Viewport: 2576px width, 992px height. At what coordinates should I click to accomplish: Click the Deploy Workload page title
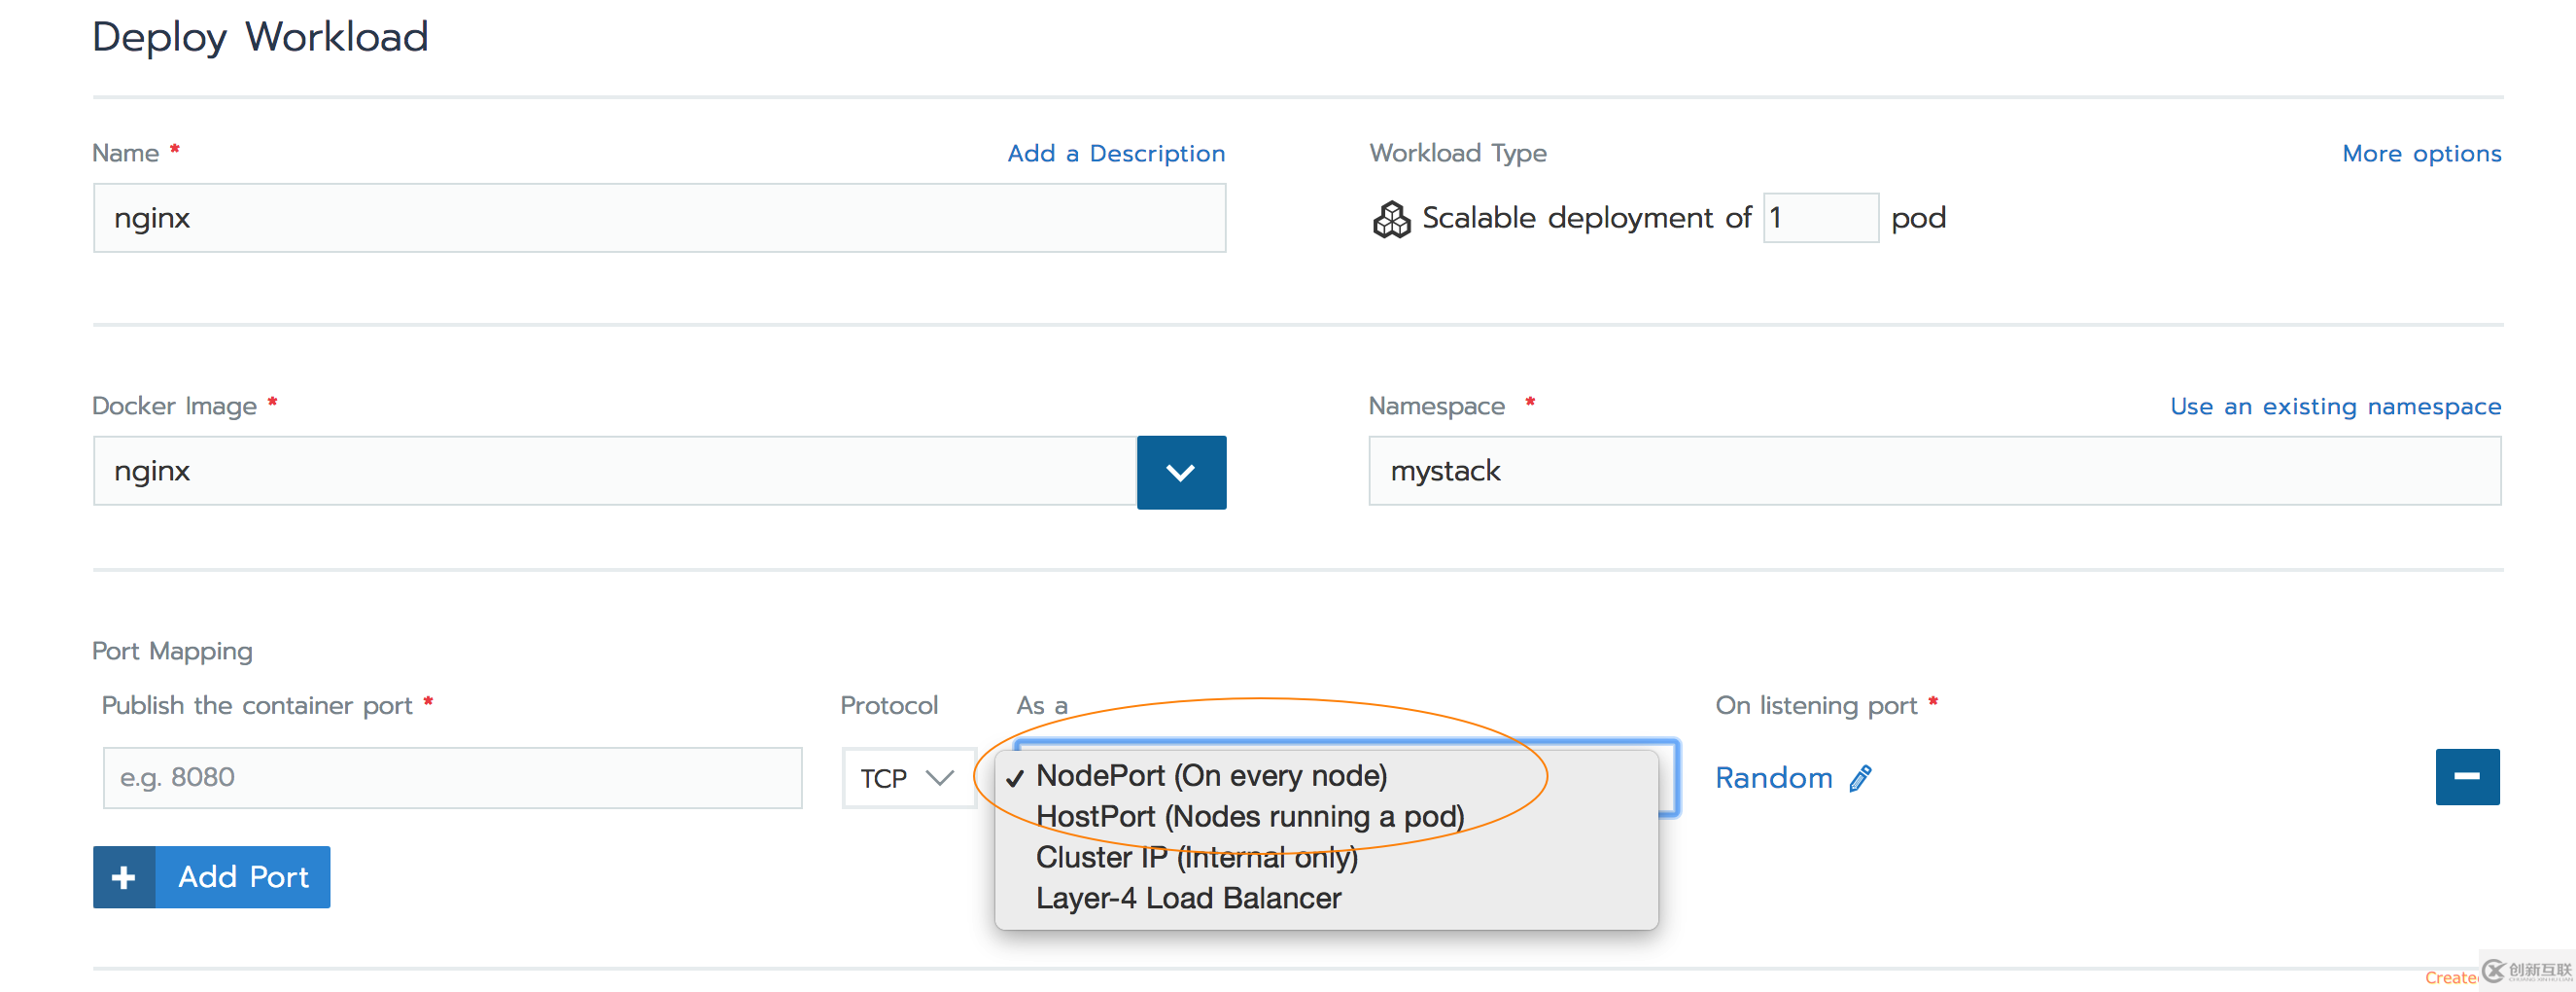click(x=260, y=38)
